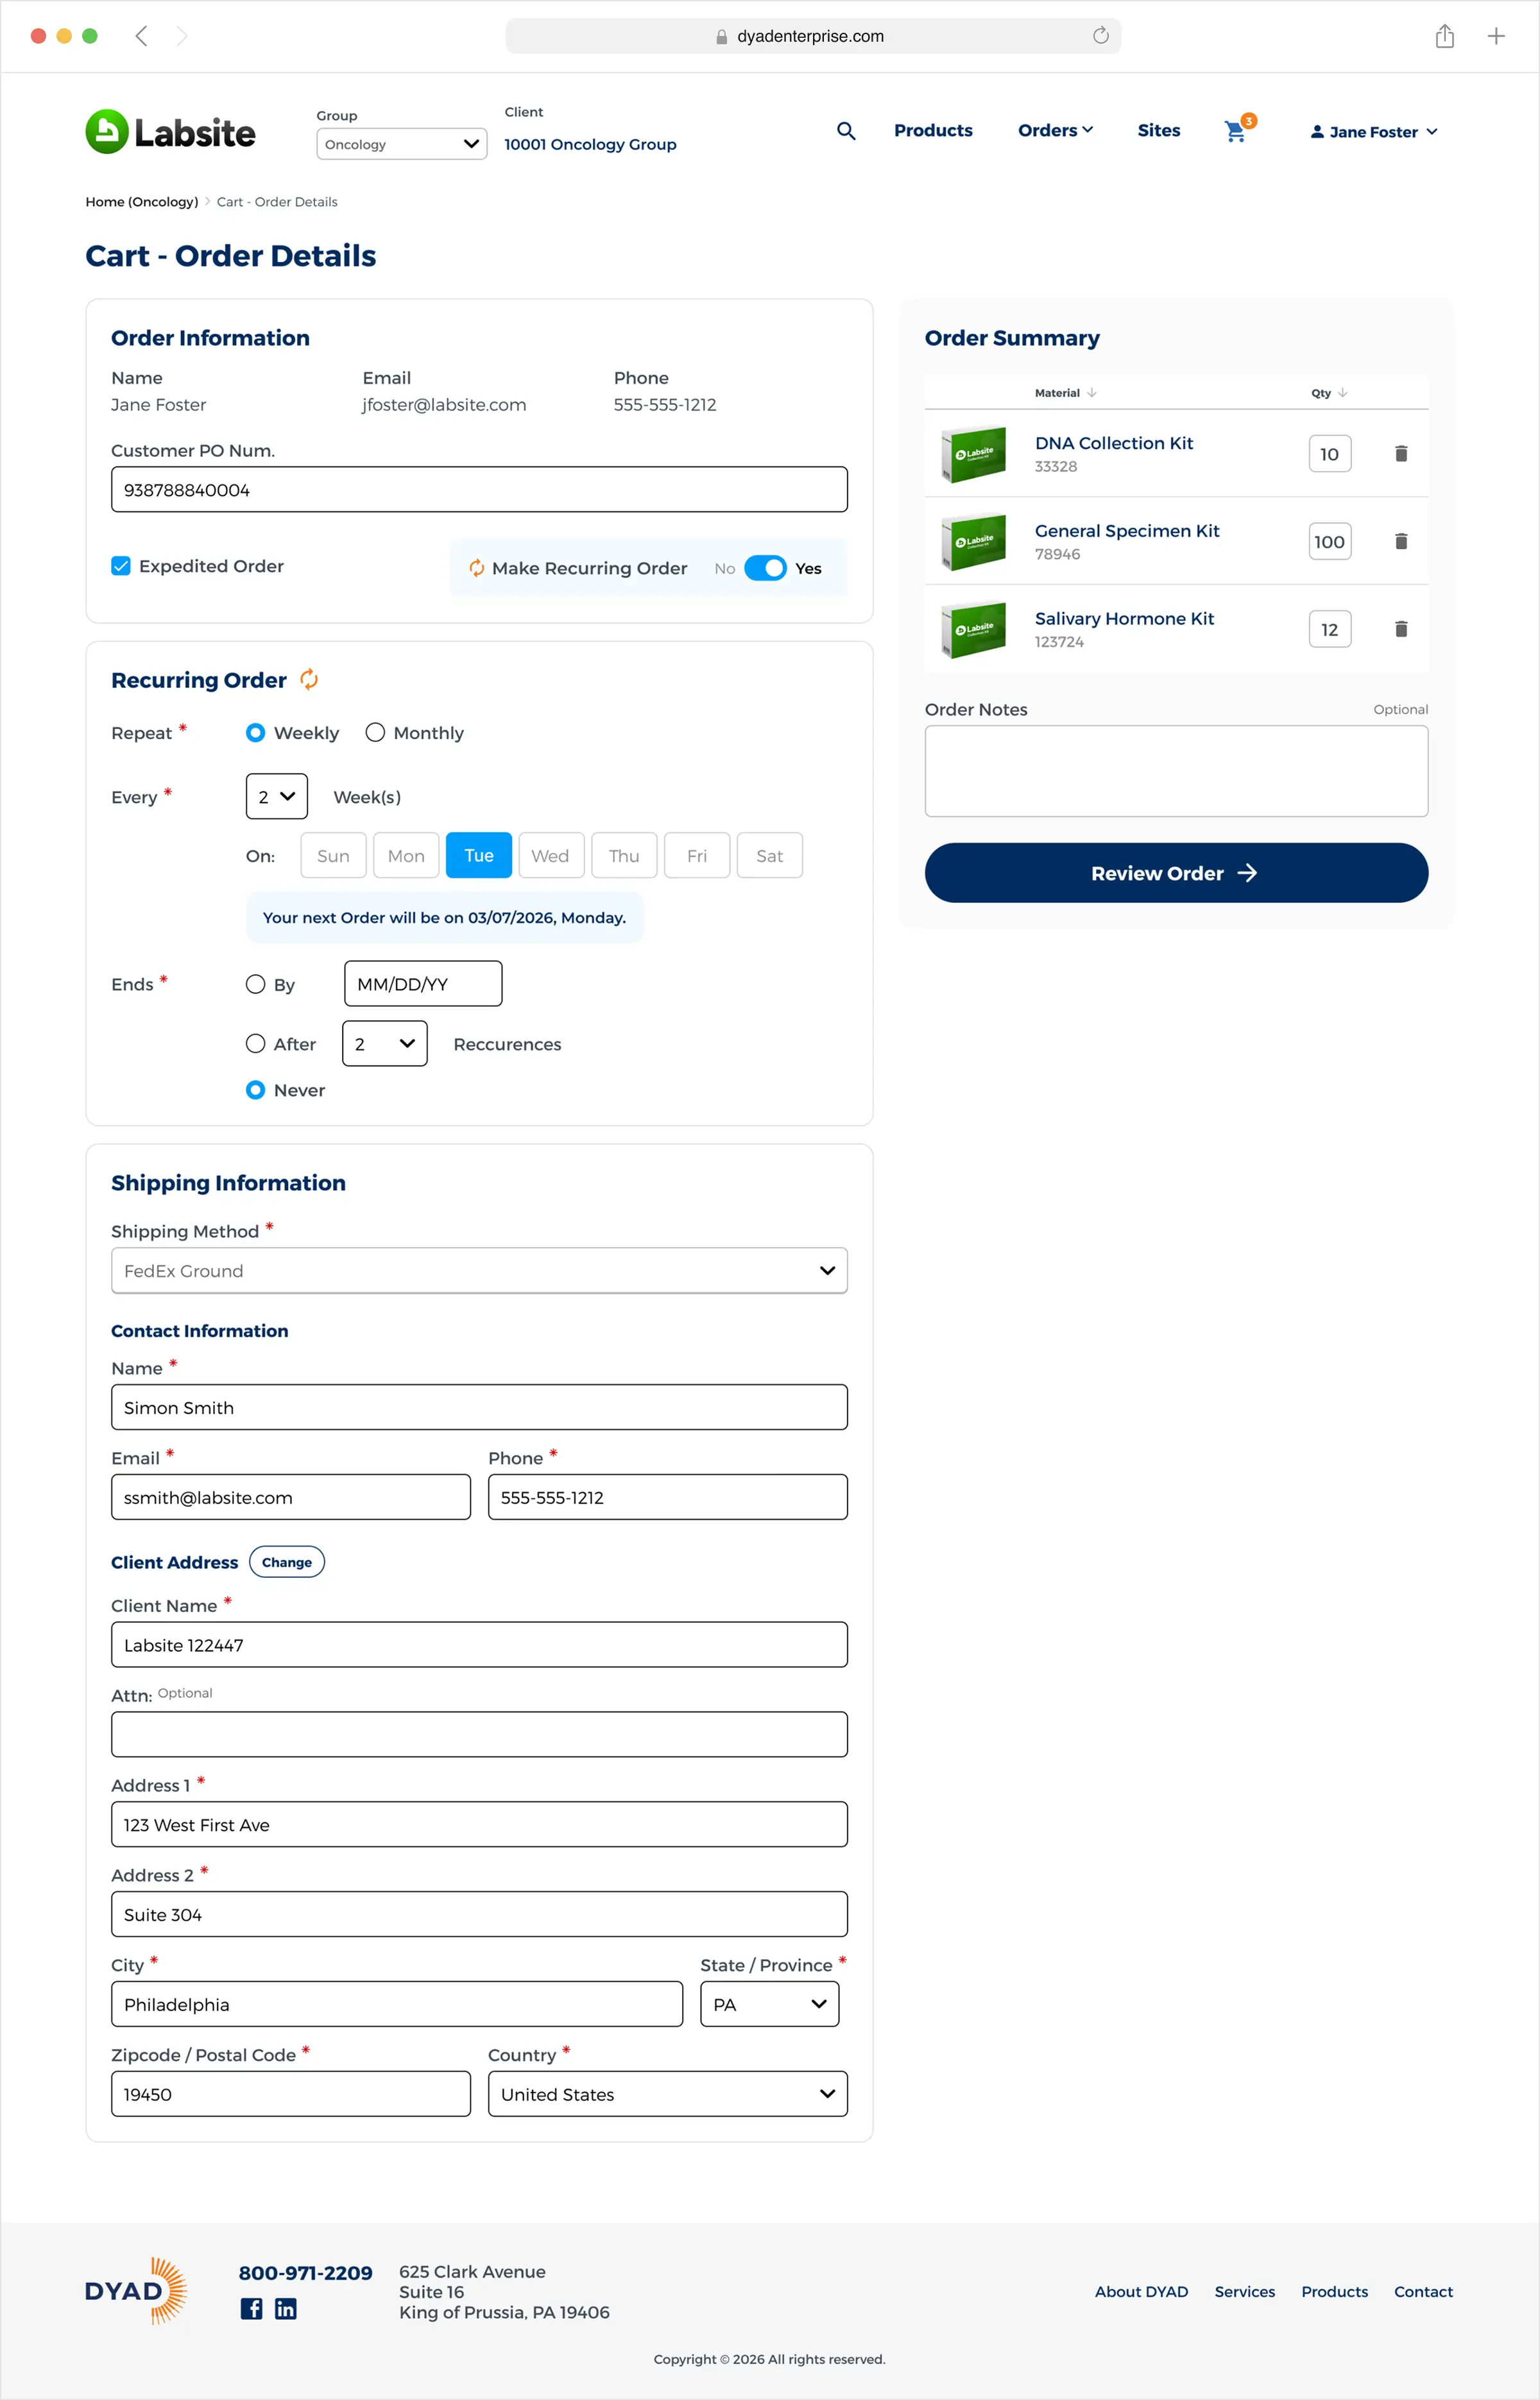Sort by Material column arrow

tap(1092, 393)
